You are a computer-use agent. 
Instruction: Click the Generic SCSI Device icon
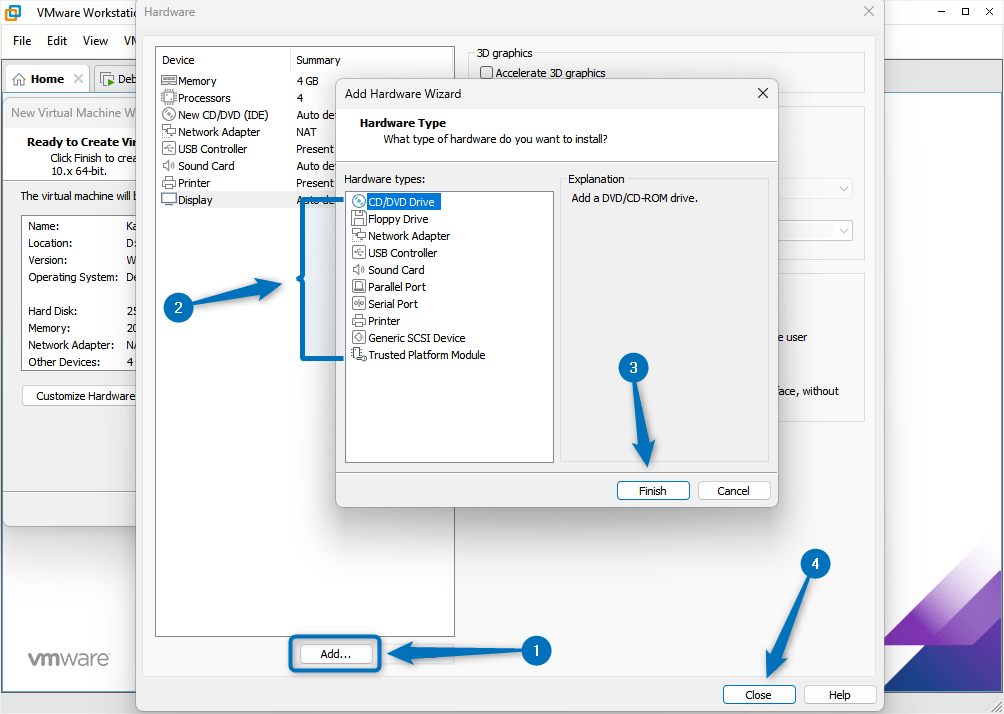coord(359,337)
